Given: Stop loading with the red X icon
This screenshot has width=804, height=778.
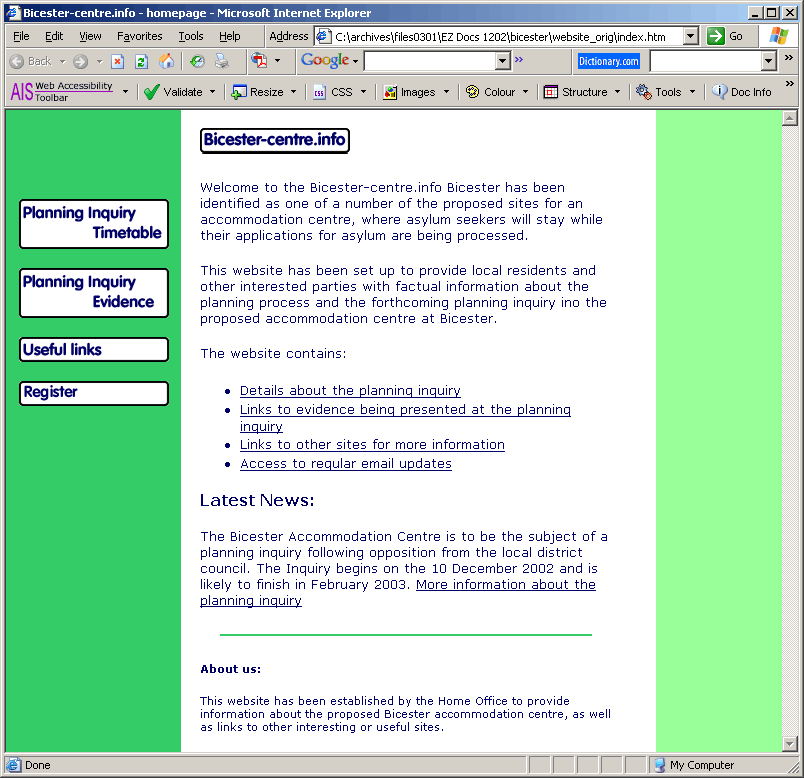Looking at the screenshot, I should pos(117,62).
